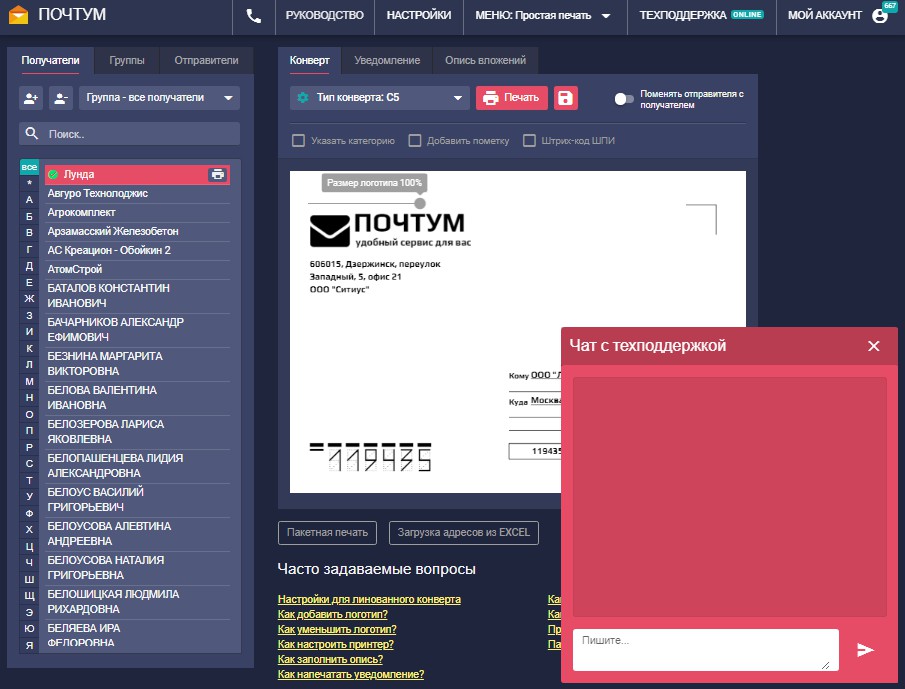Open the Как уменьшить логотип? link
The height and width of the screenshot is (689, 905).
point(337,630)
